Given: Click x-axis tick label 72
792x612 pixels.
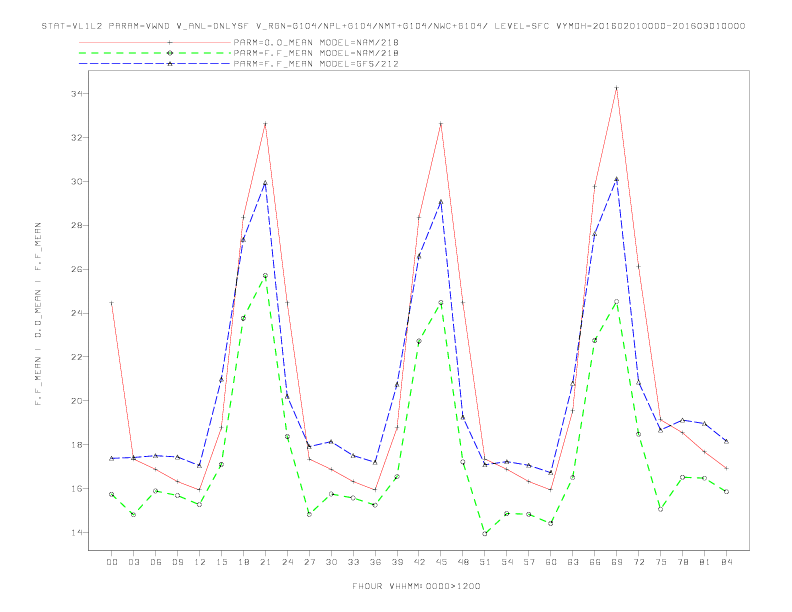Looking at the screenshot, I should (638, 562).
